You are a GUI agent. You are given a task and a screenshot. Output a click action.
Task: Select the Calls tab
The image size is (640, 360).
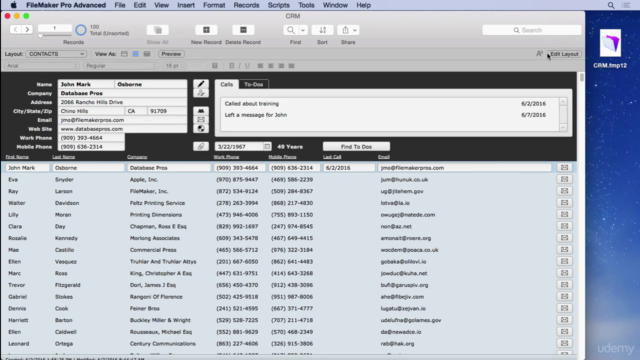coord(227,84)
